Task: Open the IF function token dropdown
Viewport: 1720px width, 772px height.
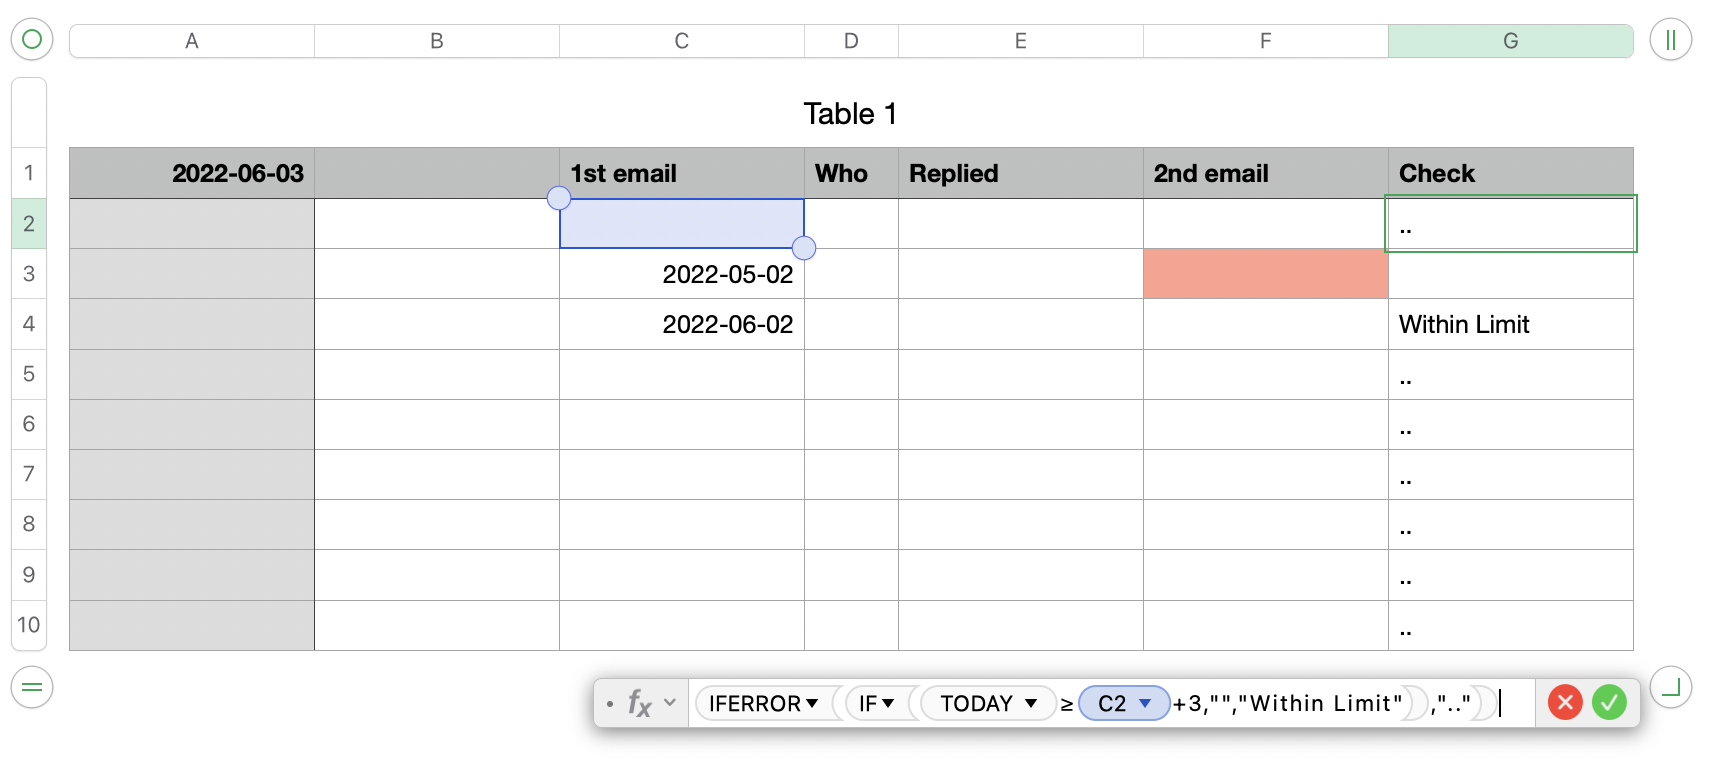Action: [888, 703]
